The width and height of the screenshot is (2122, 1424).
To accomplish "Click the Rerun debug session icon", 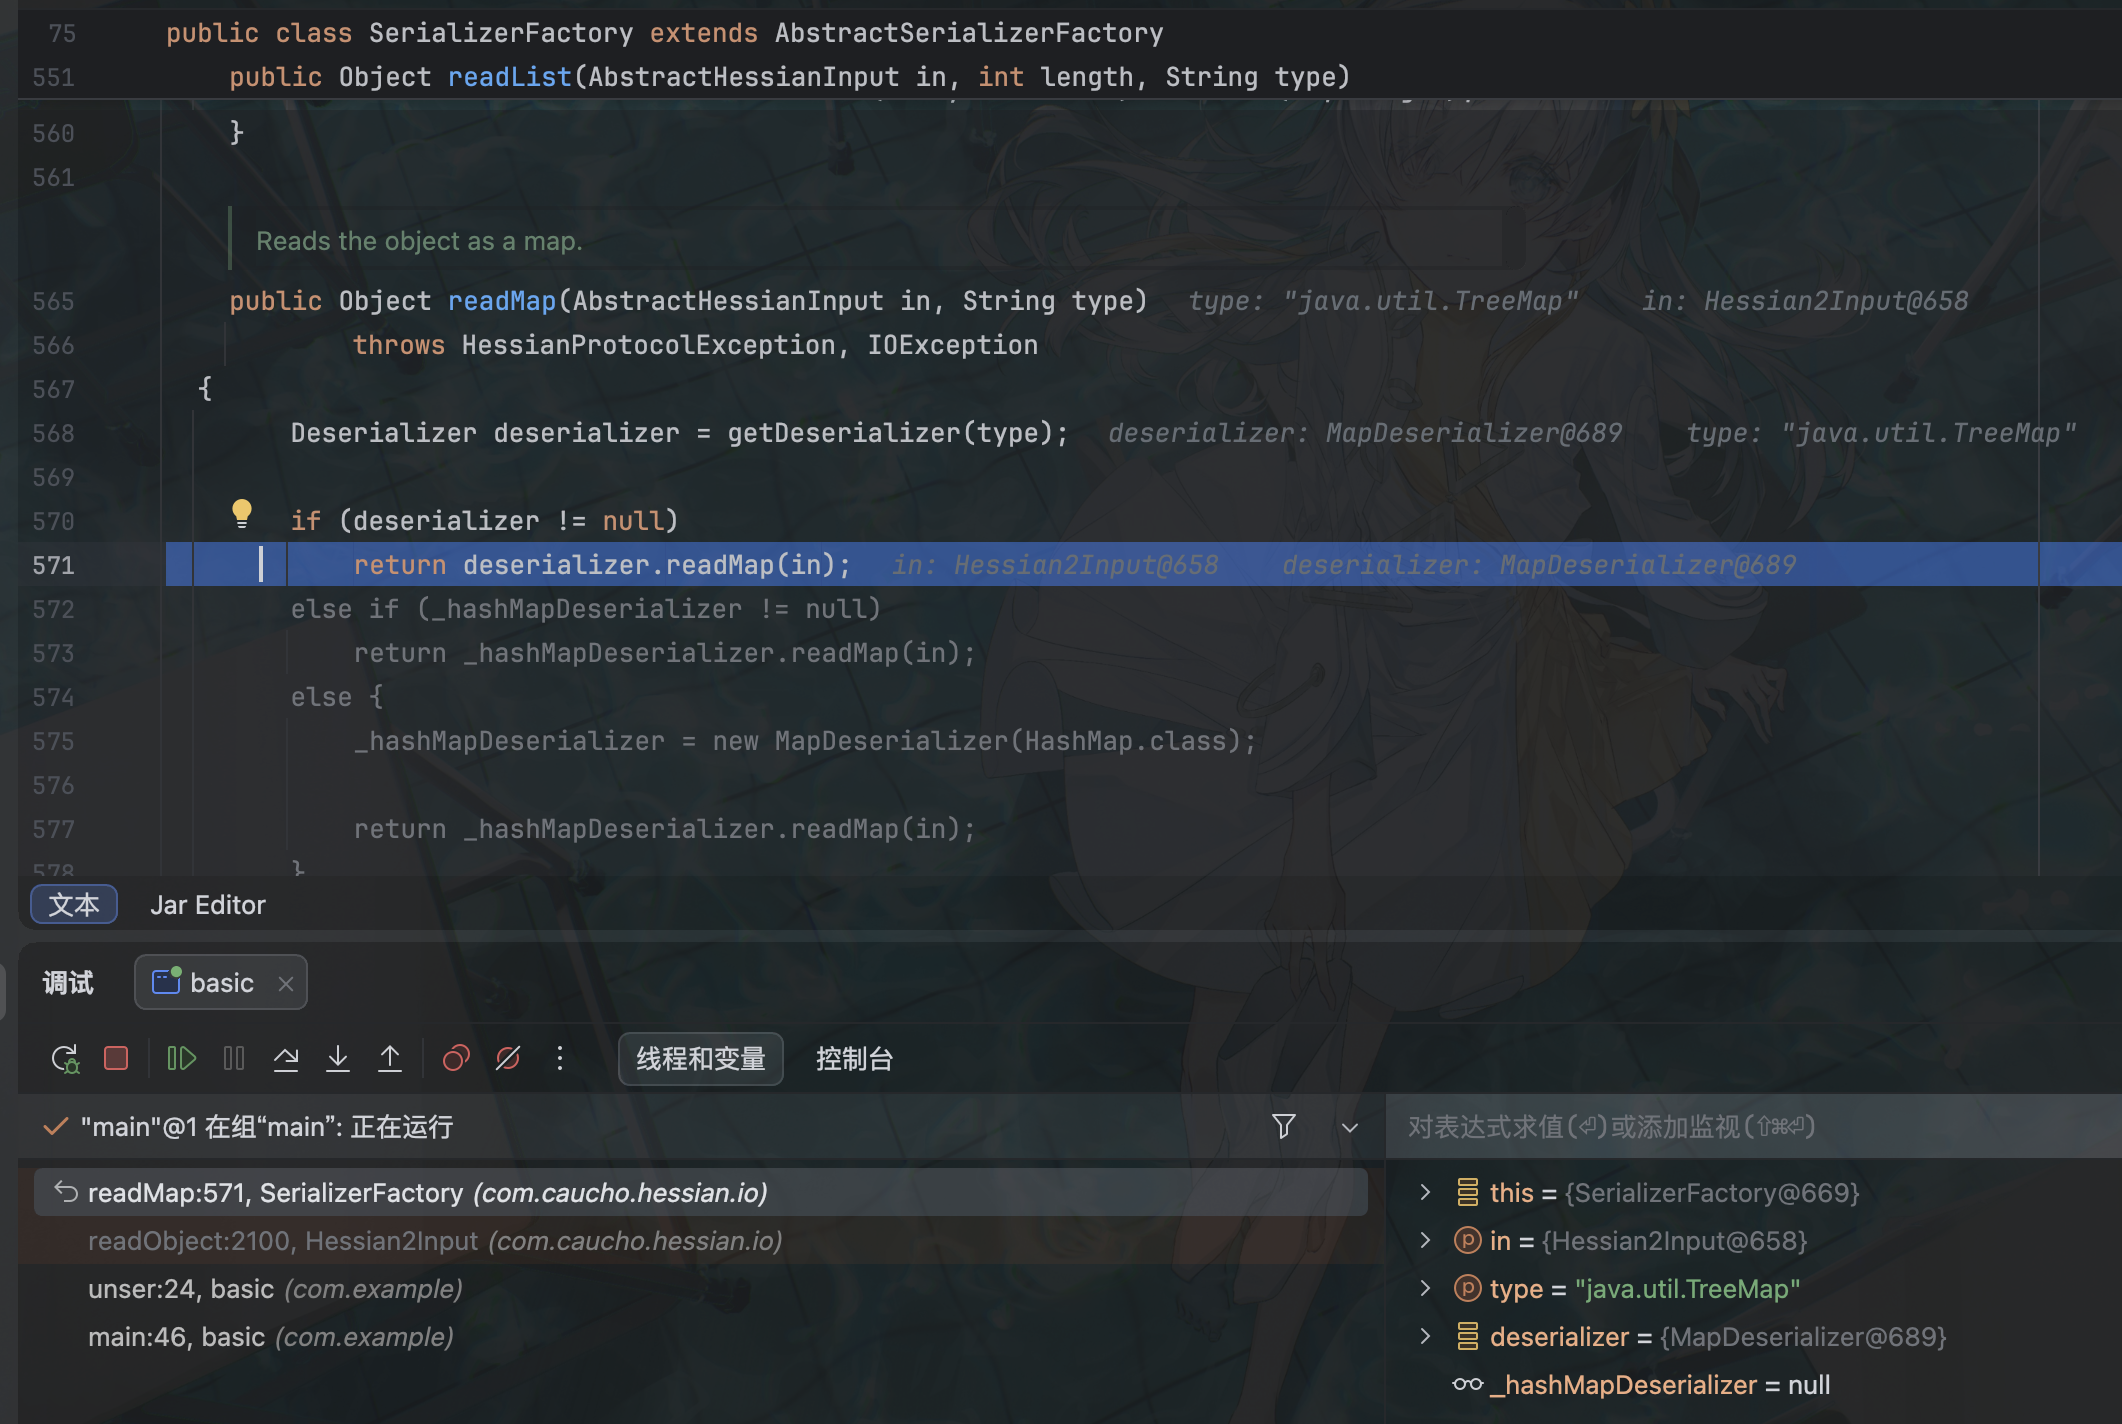I will pos(65,1058).
